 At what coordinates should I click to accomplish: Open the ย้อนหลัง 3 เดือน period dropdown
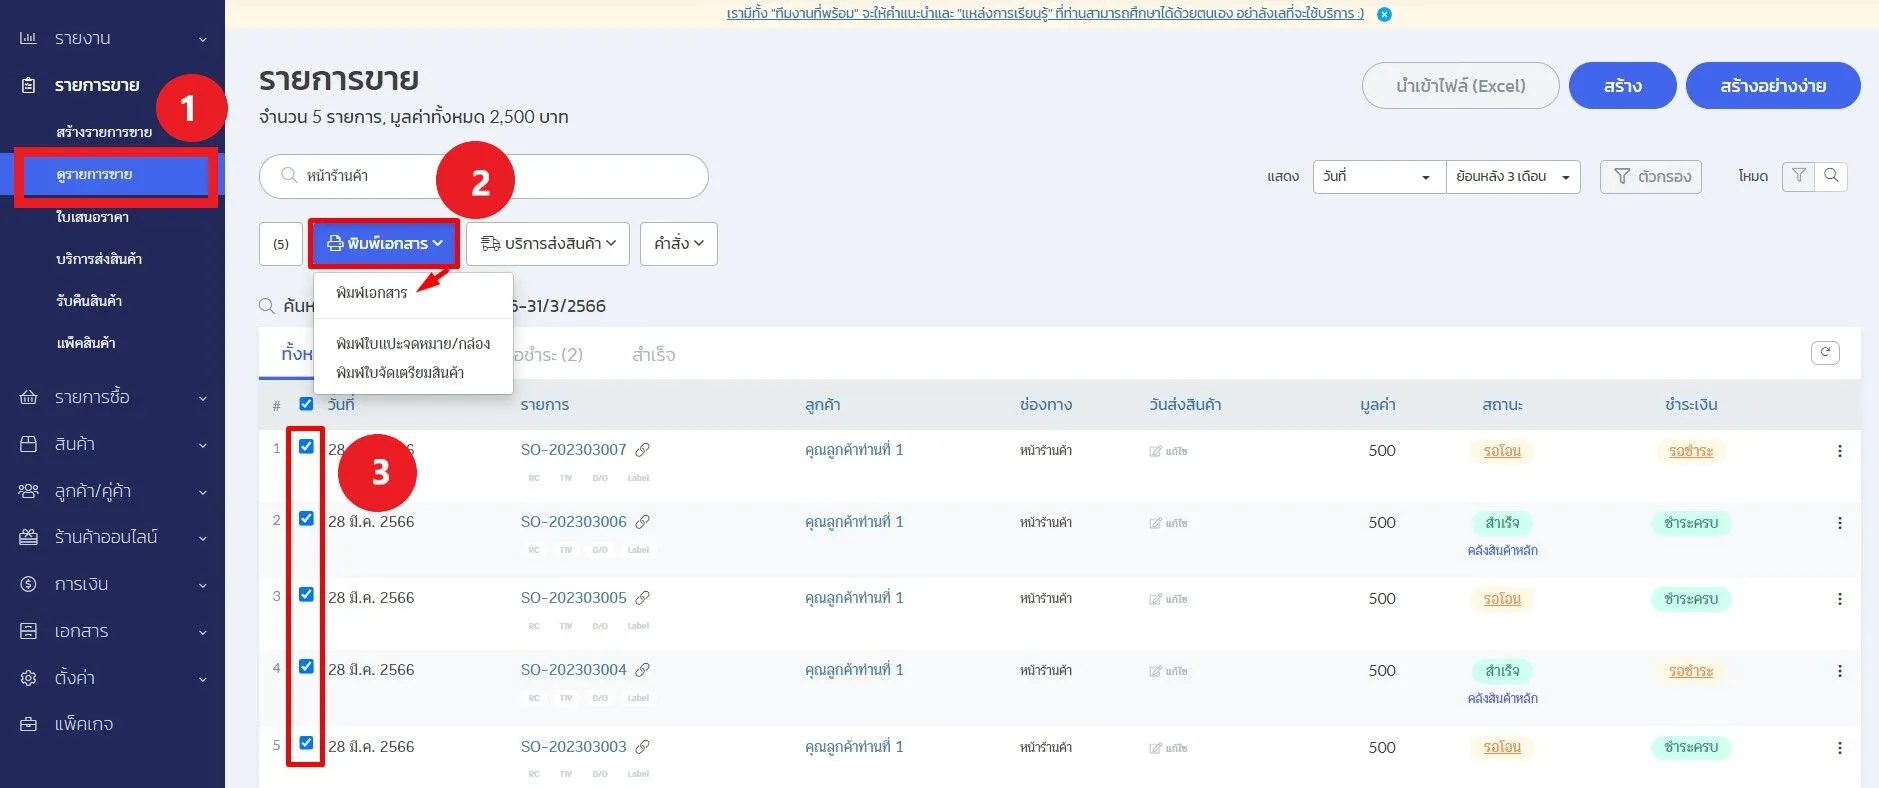(x=1512, y=177)
